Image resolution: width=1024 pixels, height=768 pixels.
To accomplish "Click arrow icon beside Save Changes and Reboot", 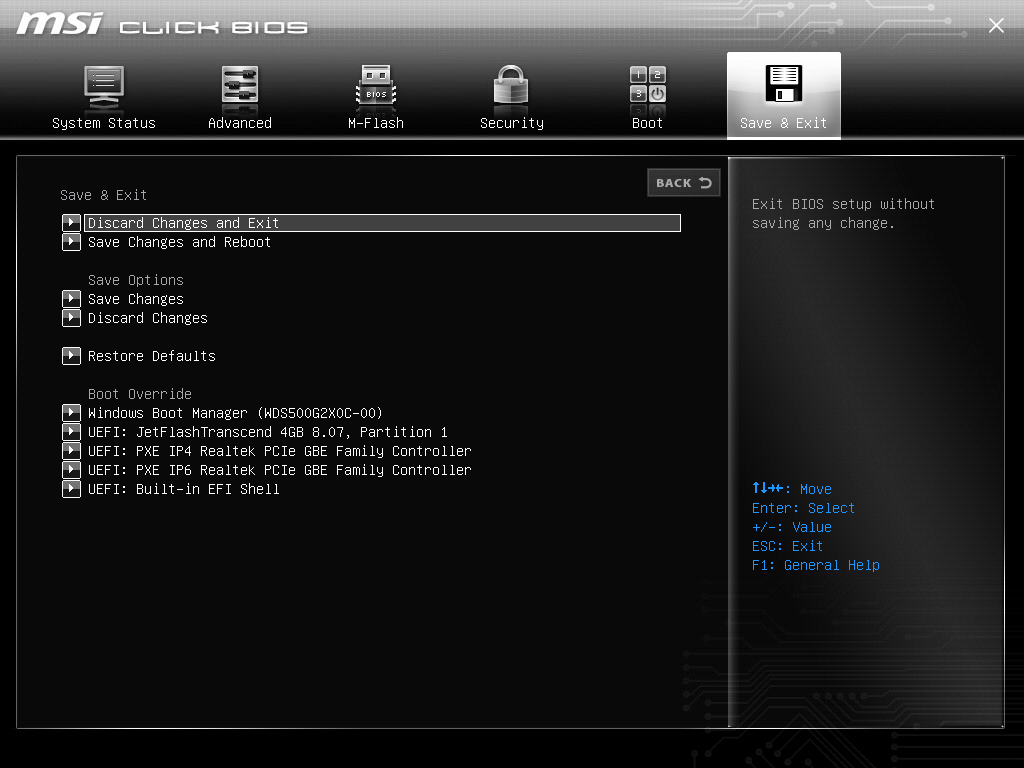I will point(71,242).
